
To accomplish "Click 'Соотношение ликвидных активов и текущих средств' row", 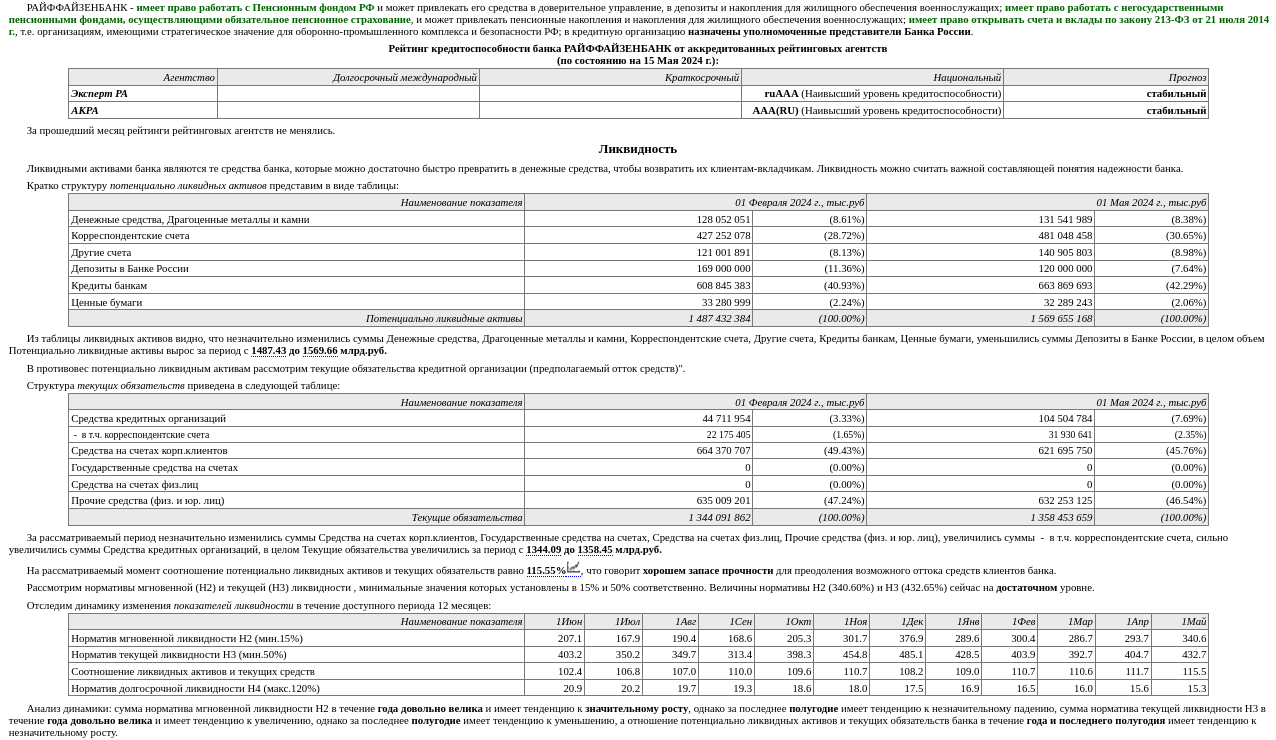I will tap(638, 671).
